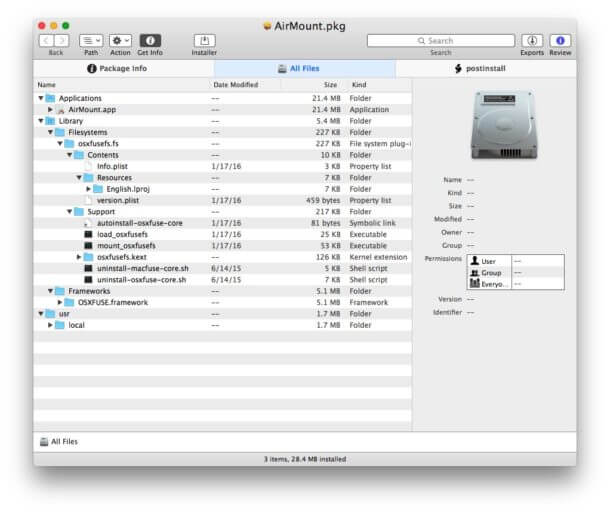The height and width of the screenshot is (514, 610).
Task: Open the Review toolbar icon
Action: pyautogui.click(x=560, y=41)
